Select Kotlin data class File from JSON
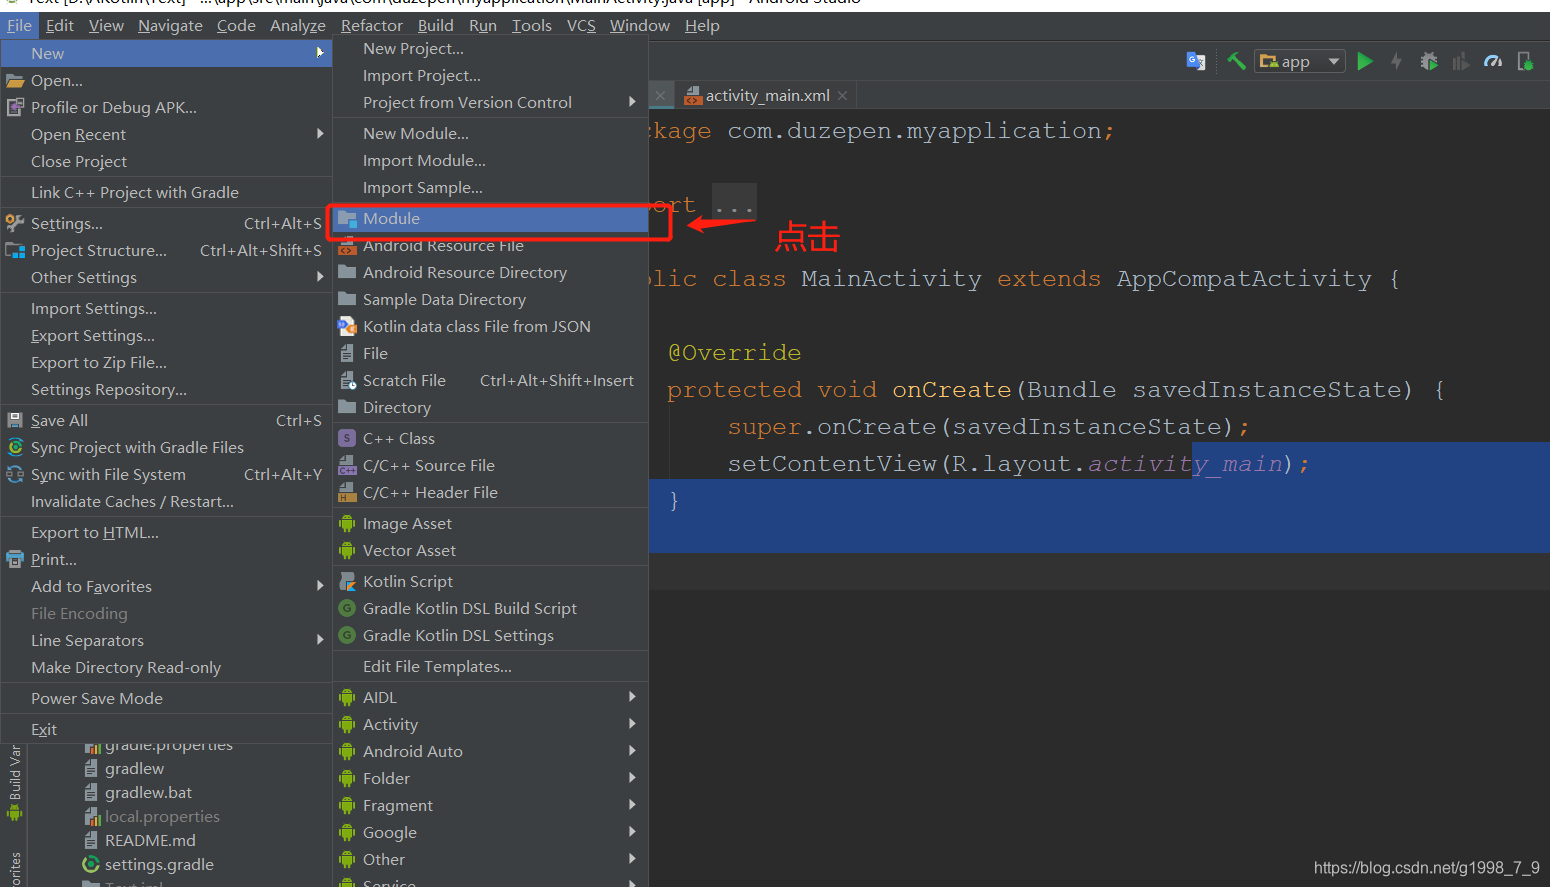This screenshot has height=887, width=1550. point(490,327)
